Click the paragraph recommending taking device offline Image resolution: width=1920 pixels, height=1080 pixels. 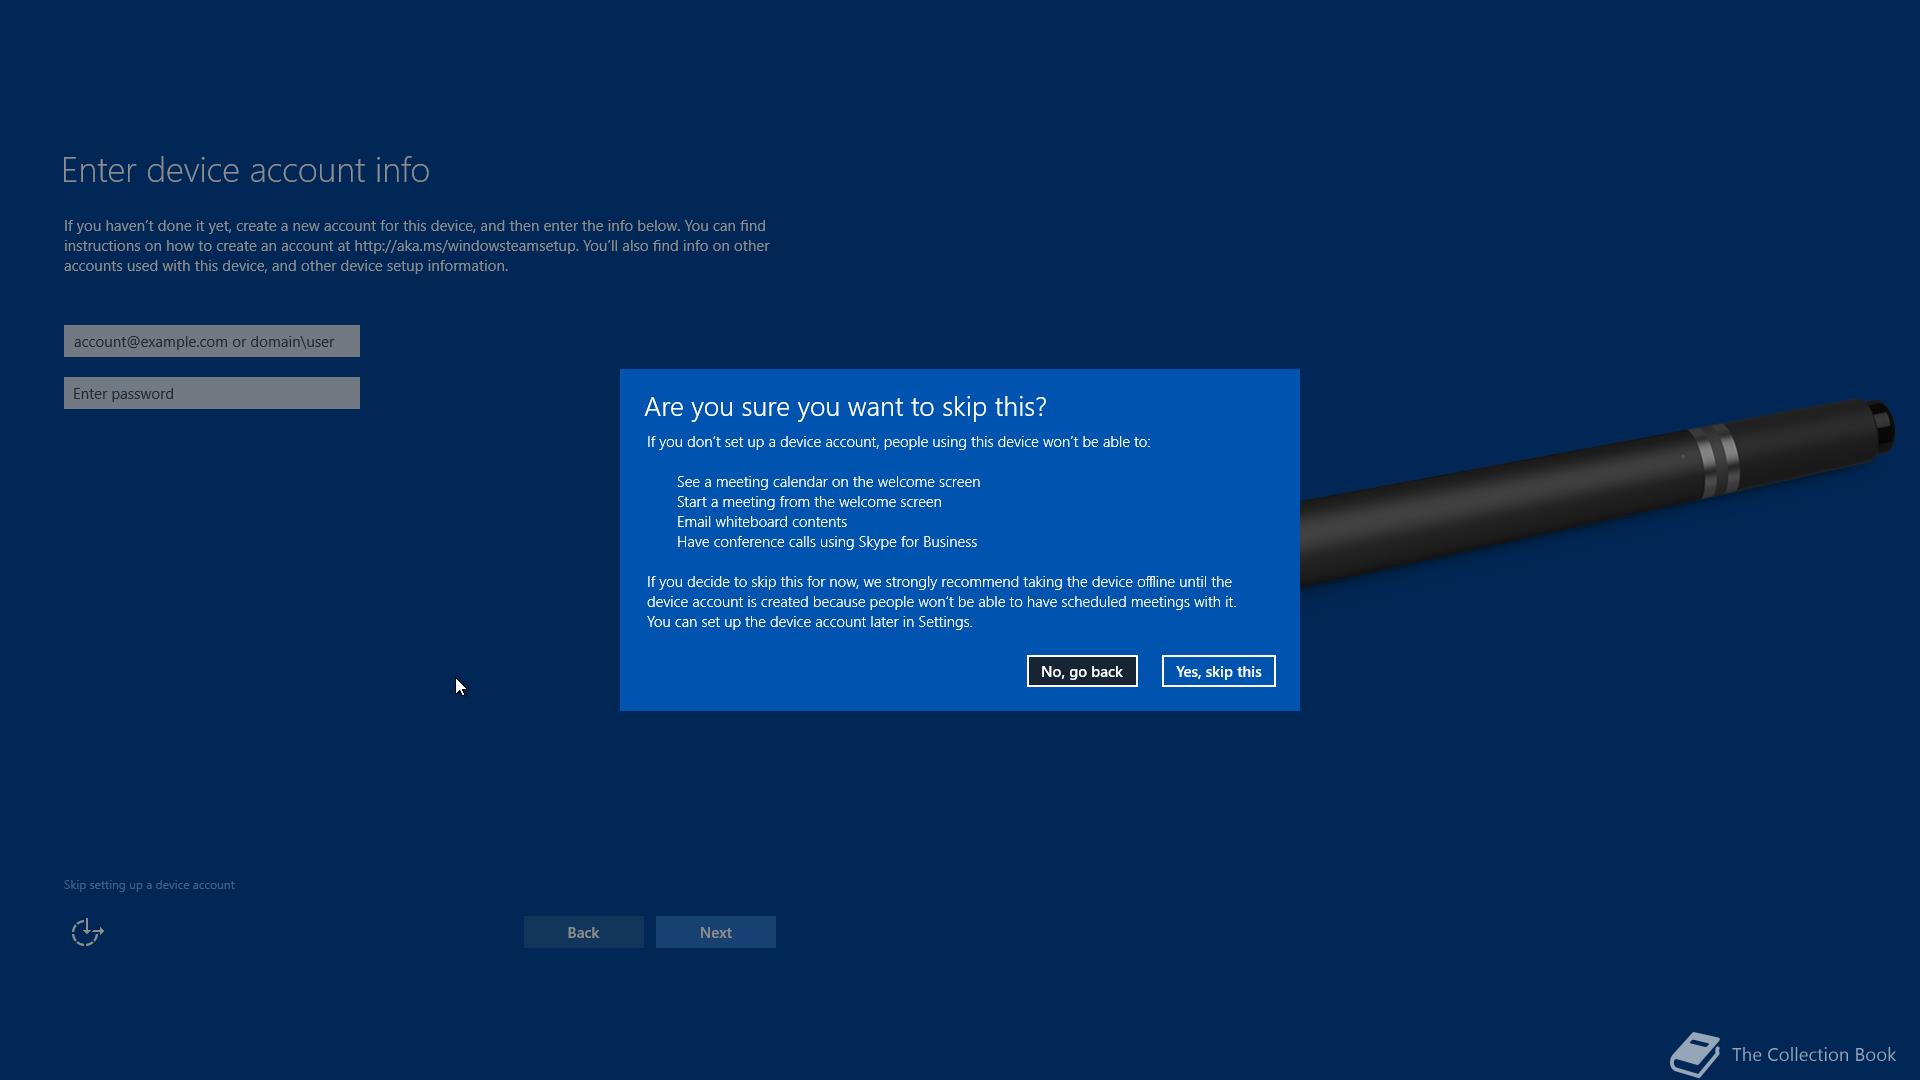pyautogui.click(x=940, y=602)
